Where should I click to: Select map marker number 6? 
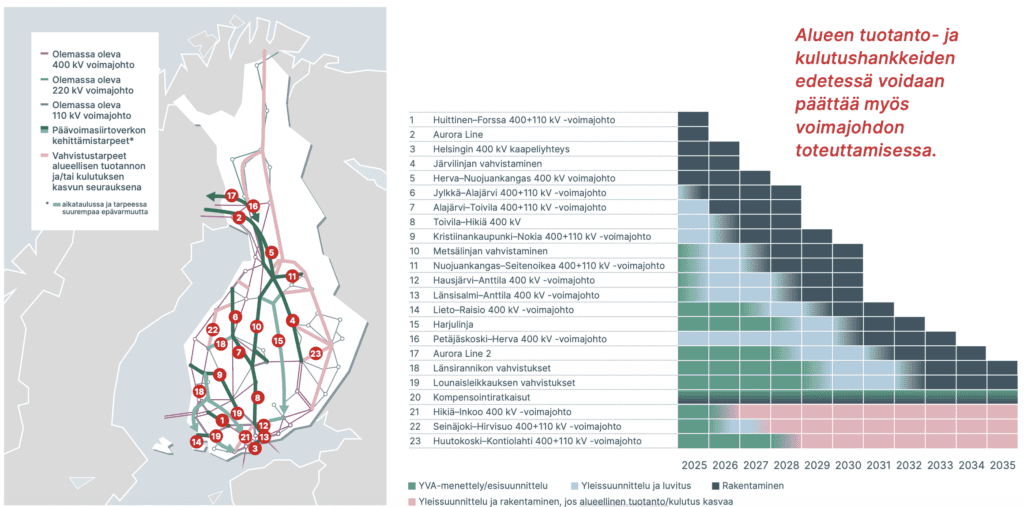[x=235, y=317]
